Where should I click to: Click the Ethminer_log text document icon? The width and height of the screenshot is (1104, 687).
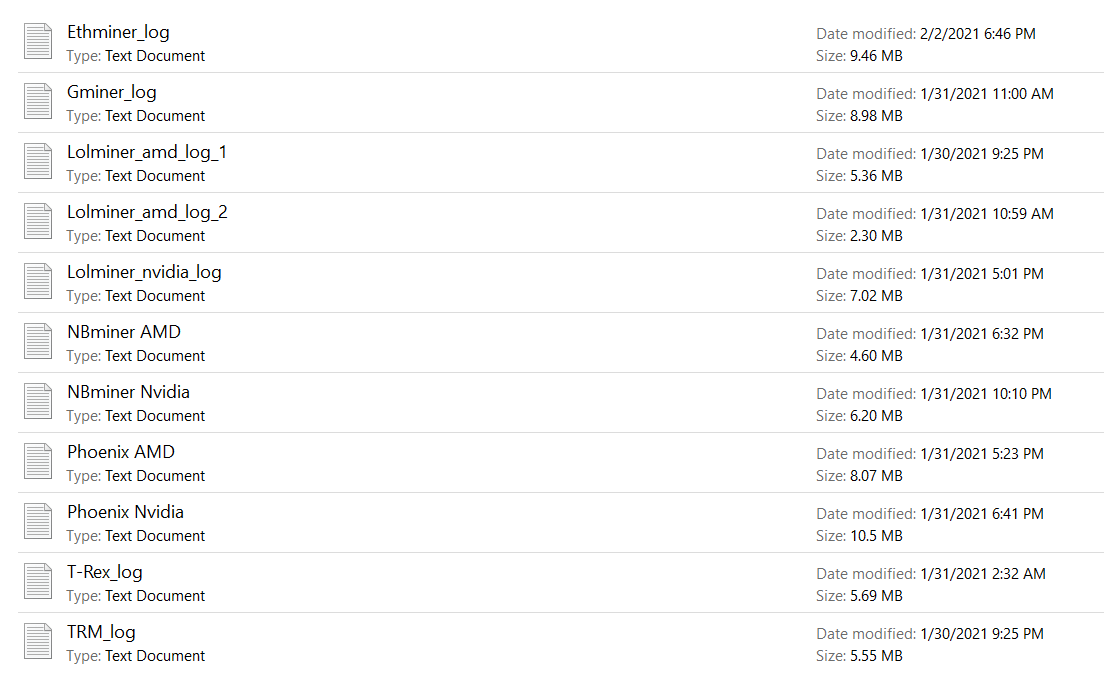pos(38,42)
